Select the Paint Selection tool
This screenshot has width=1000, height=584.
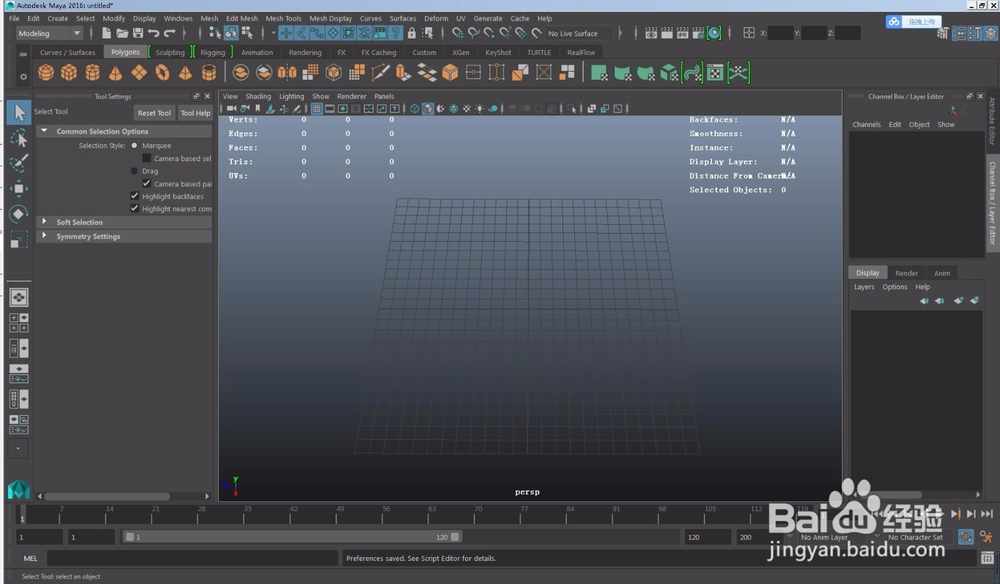pyautogui.click(x=18, y=163)
